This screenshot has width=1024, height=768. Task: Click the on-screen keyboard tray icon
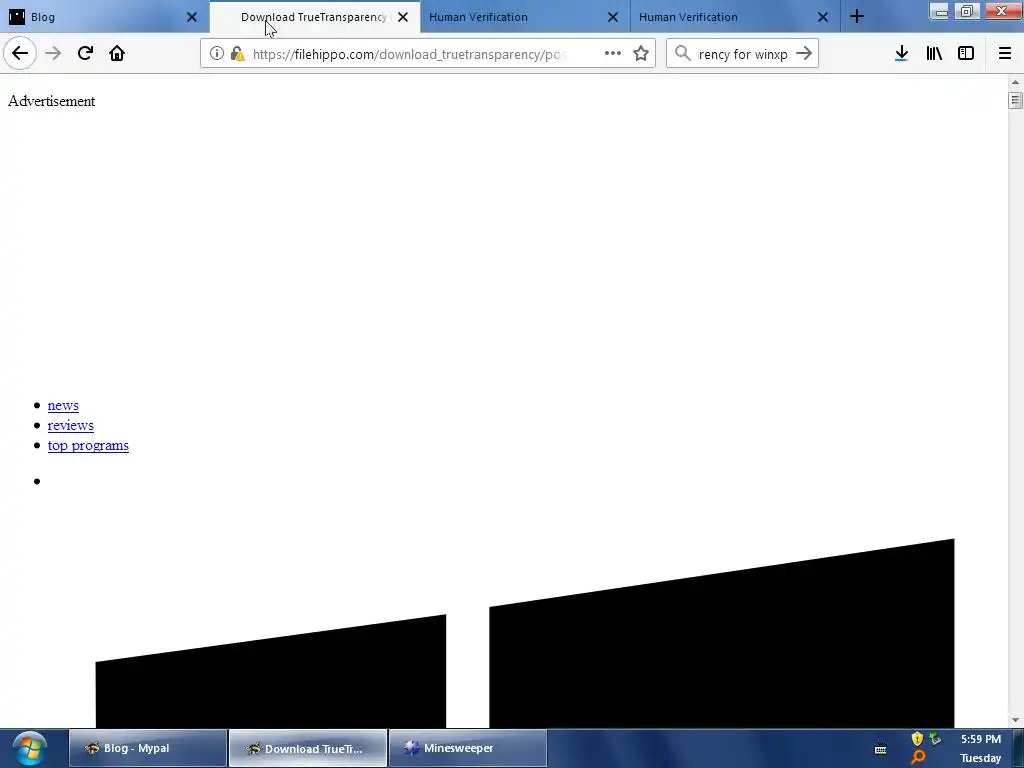coord(880,748)
